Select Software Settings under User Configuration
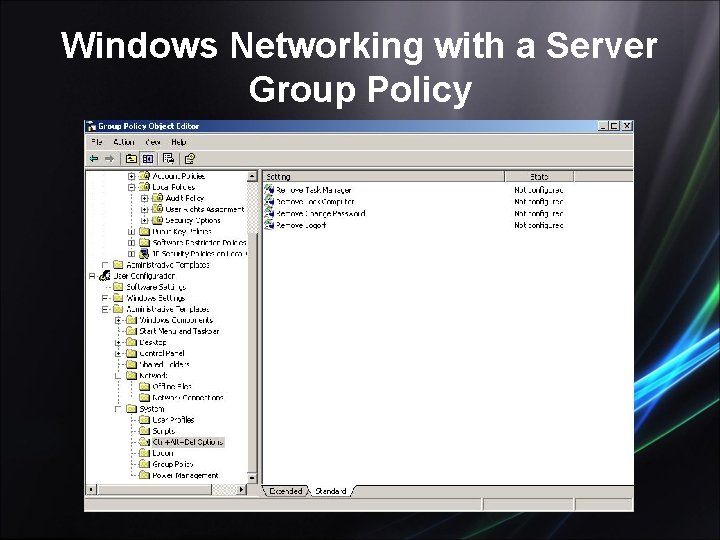 [156, 287]
